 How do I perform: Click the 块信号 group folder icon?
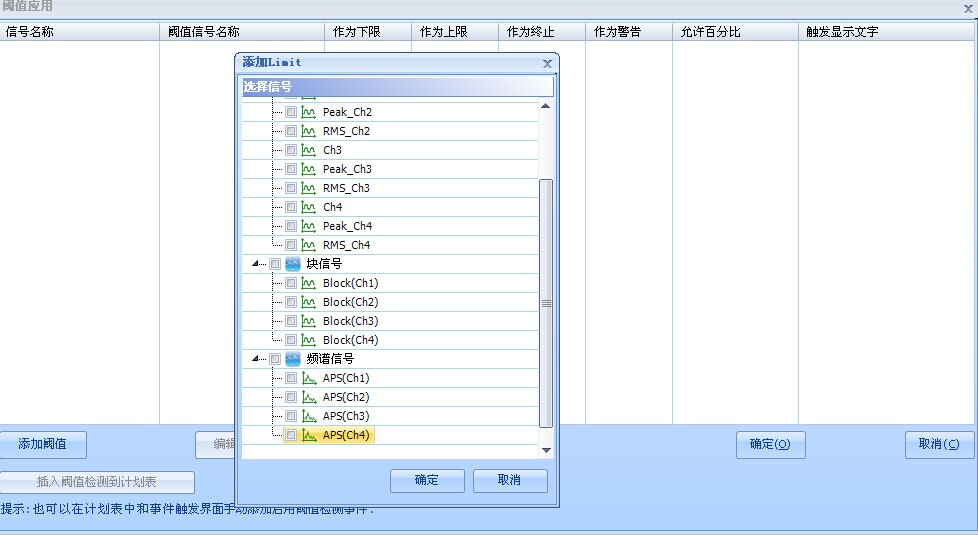click(x=293, y=264)
